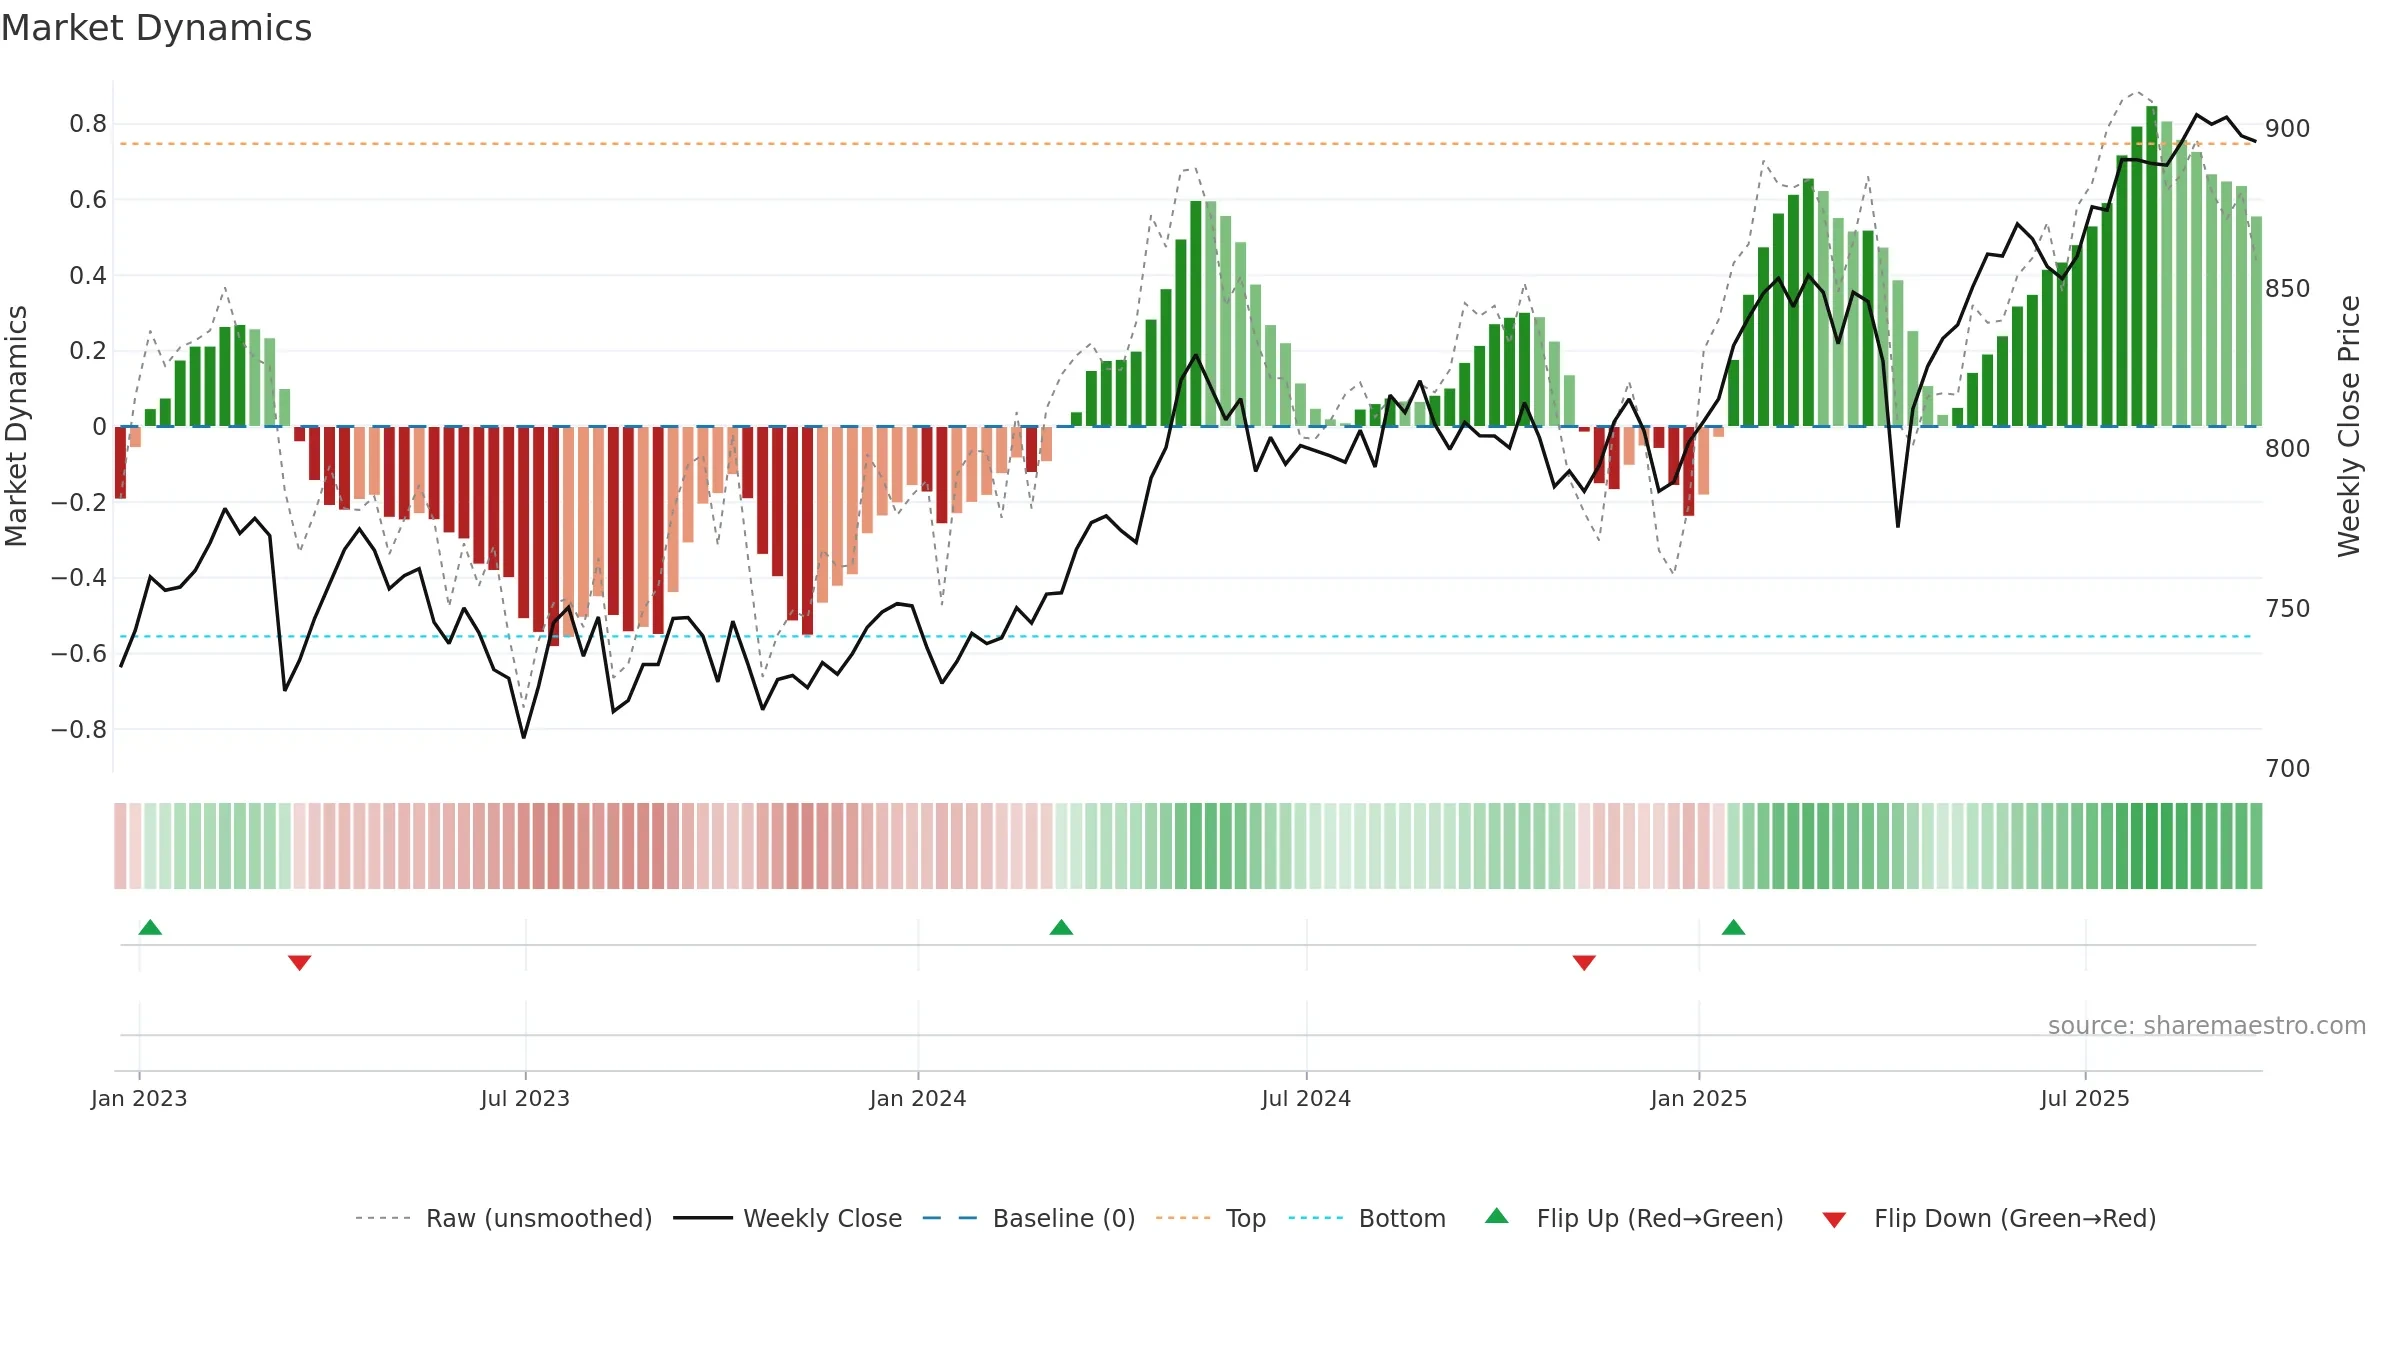Click the 850 price axis label
The image size is (2400, 1350).
point(2288,288)
